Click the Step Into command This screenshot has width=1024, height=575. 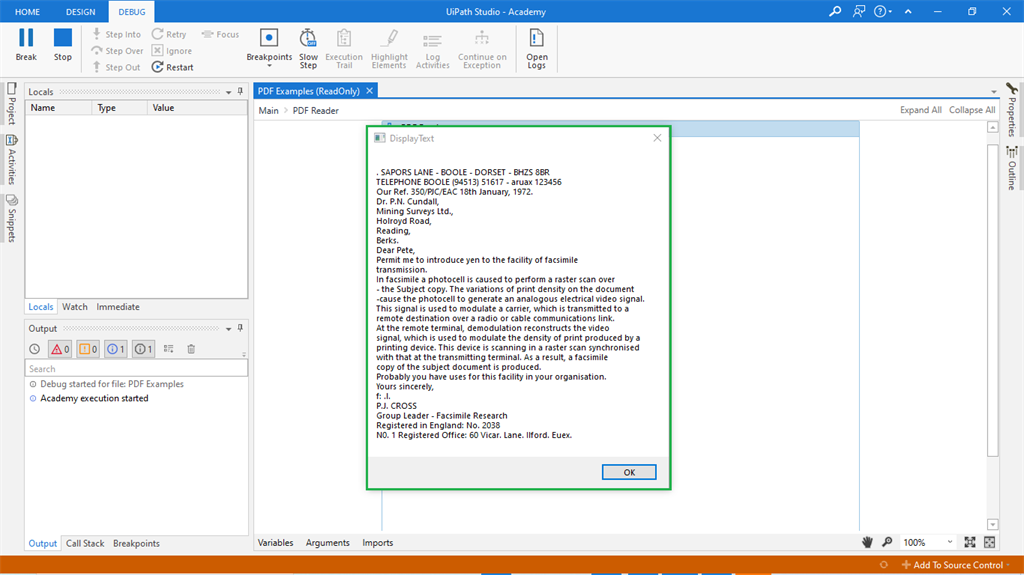116,34
